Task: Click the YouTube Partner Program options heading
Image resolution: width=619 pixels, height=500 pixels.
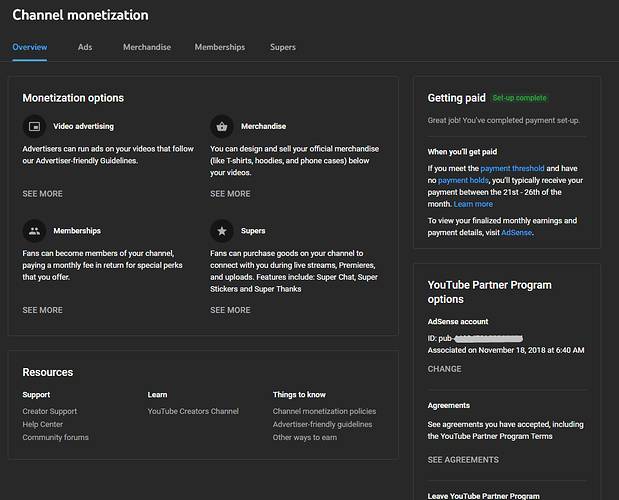Action: 490,292
